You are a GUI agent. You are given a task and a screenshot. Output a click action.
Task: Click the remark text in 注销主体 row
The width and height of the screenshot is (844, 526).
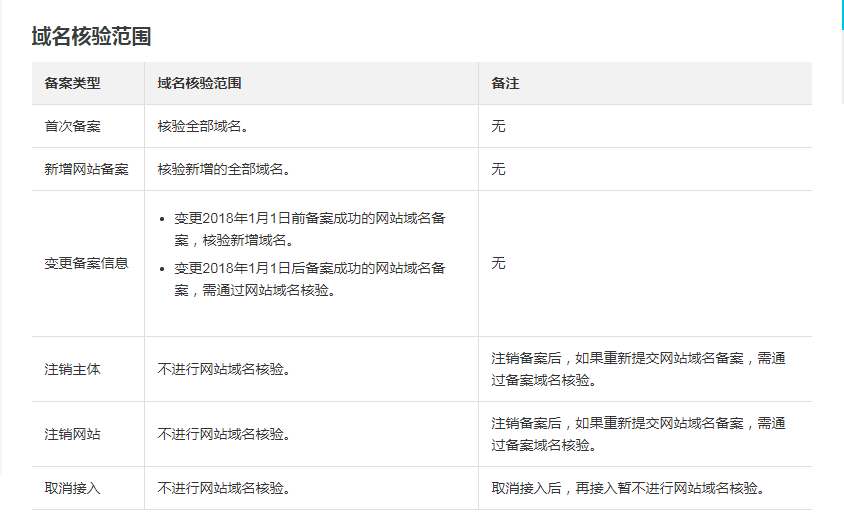tap(637, 369)
